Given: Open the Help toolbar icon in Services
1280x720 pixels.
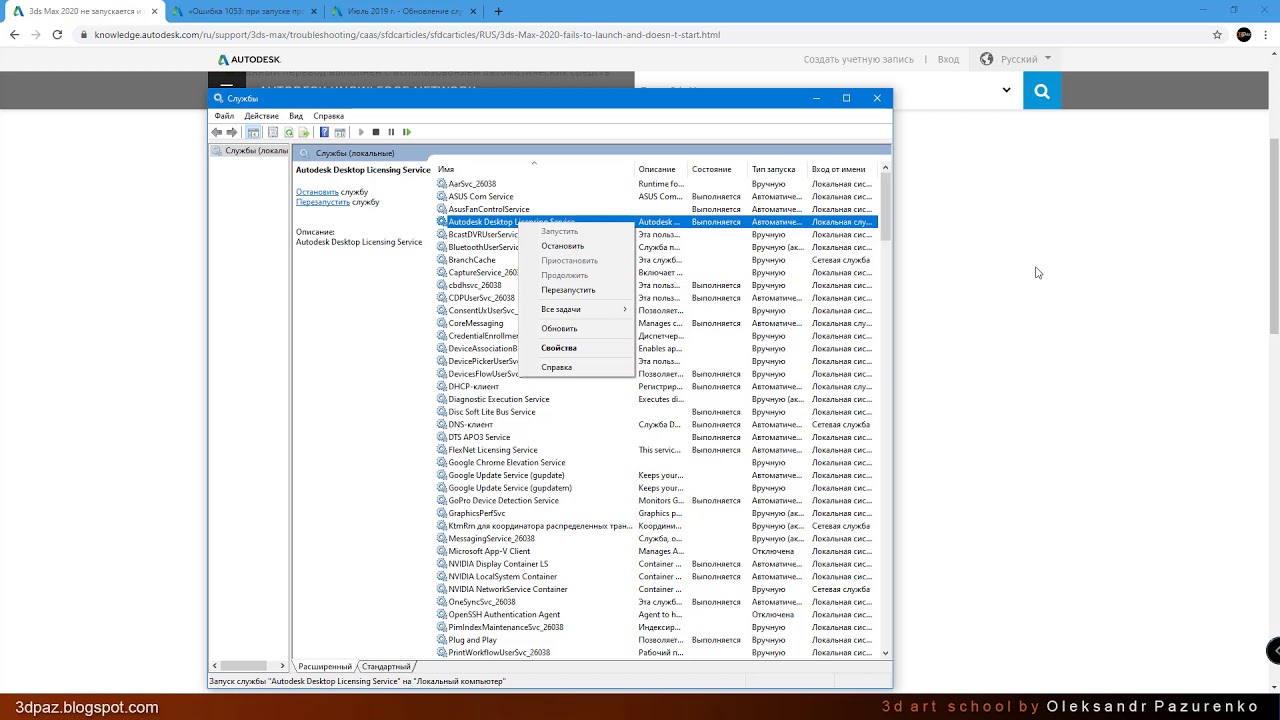Looking at the screenshot, I should coord(324,132).
